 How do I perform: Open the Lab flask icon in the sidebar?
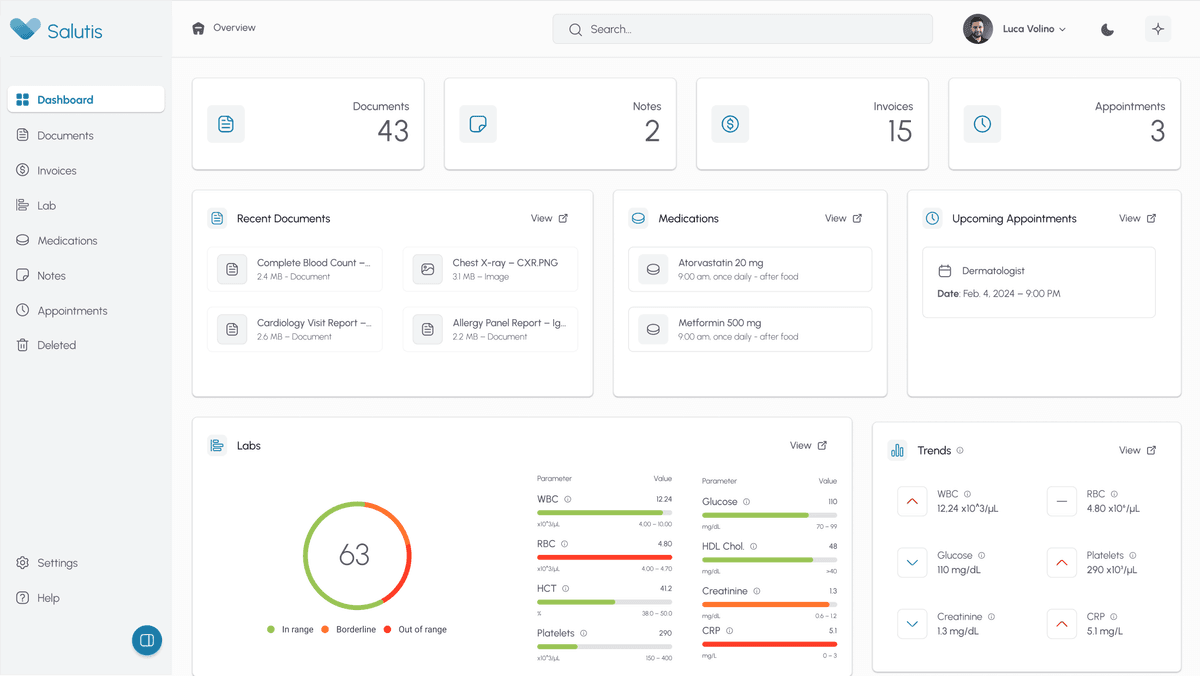tap(22, 205)
